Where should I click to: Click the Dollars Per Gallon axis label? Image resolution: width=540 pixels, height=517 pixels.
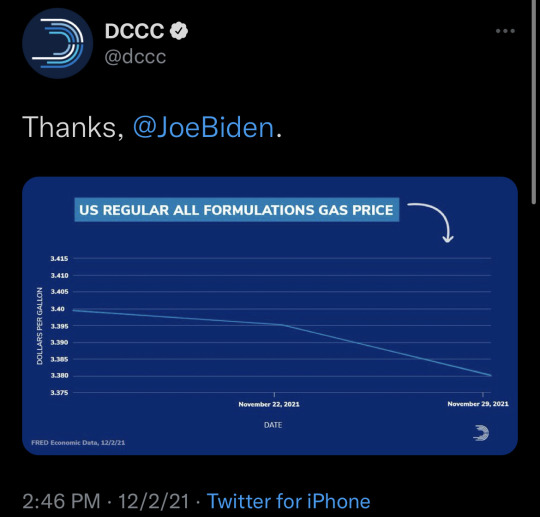tap(40, 326)
